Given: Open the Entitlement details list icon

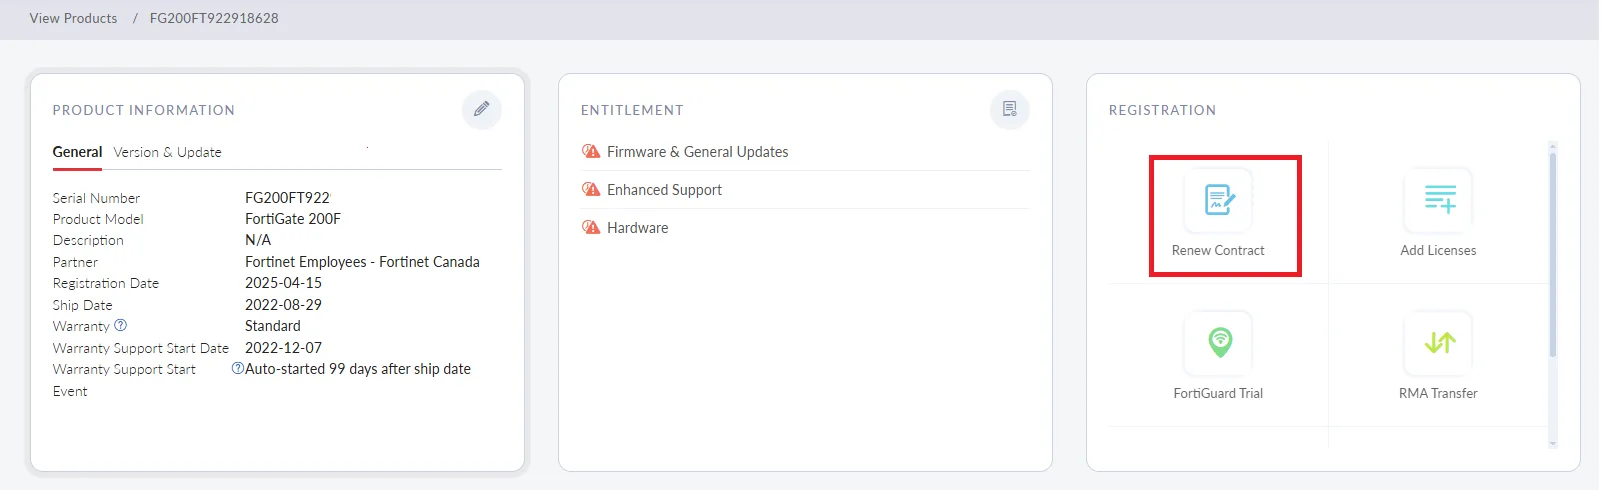Looking at the screenshot, I should click(1009, 109).
